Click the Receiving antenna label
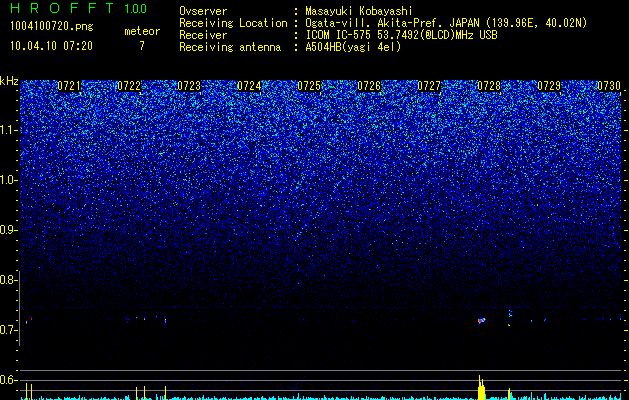The width and height of the screenshot is (629, 400). [230, 47]
